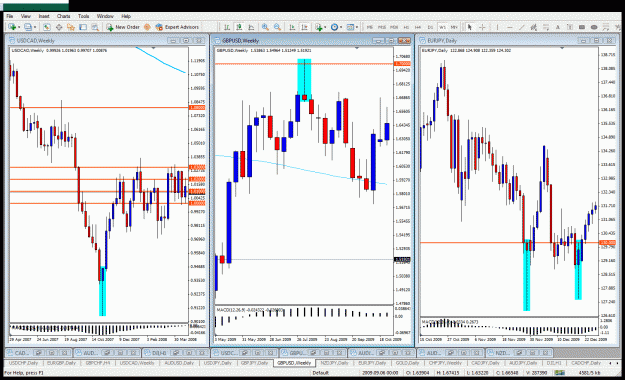Screen dimensions: 625x380
Task: Switch chart to bar chart
Action: (x=227, y=27)
